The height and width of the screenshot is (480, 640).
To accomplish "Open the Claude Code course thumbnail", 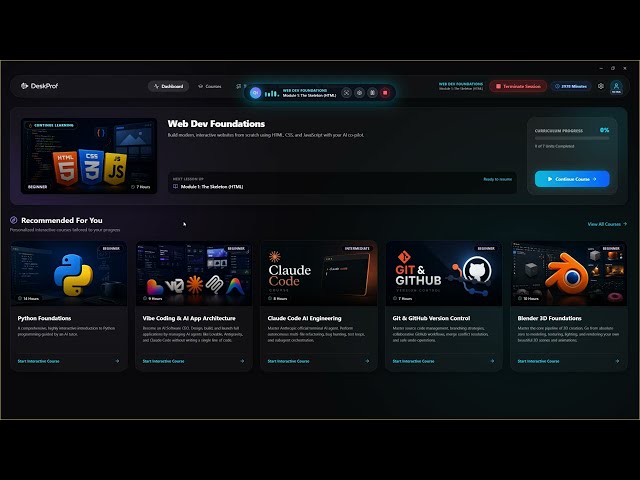I will (319, 273).
